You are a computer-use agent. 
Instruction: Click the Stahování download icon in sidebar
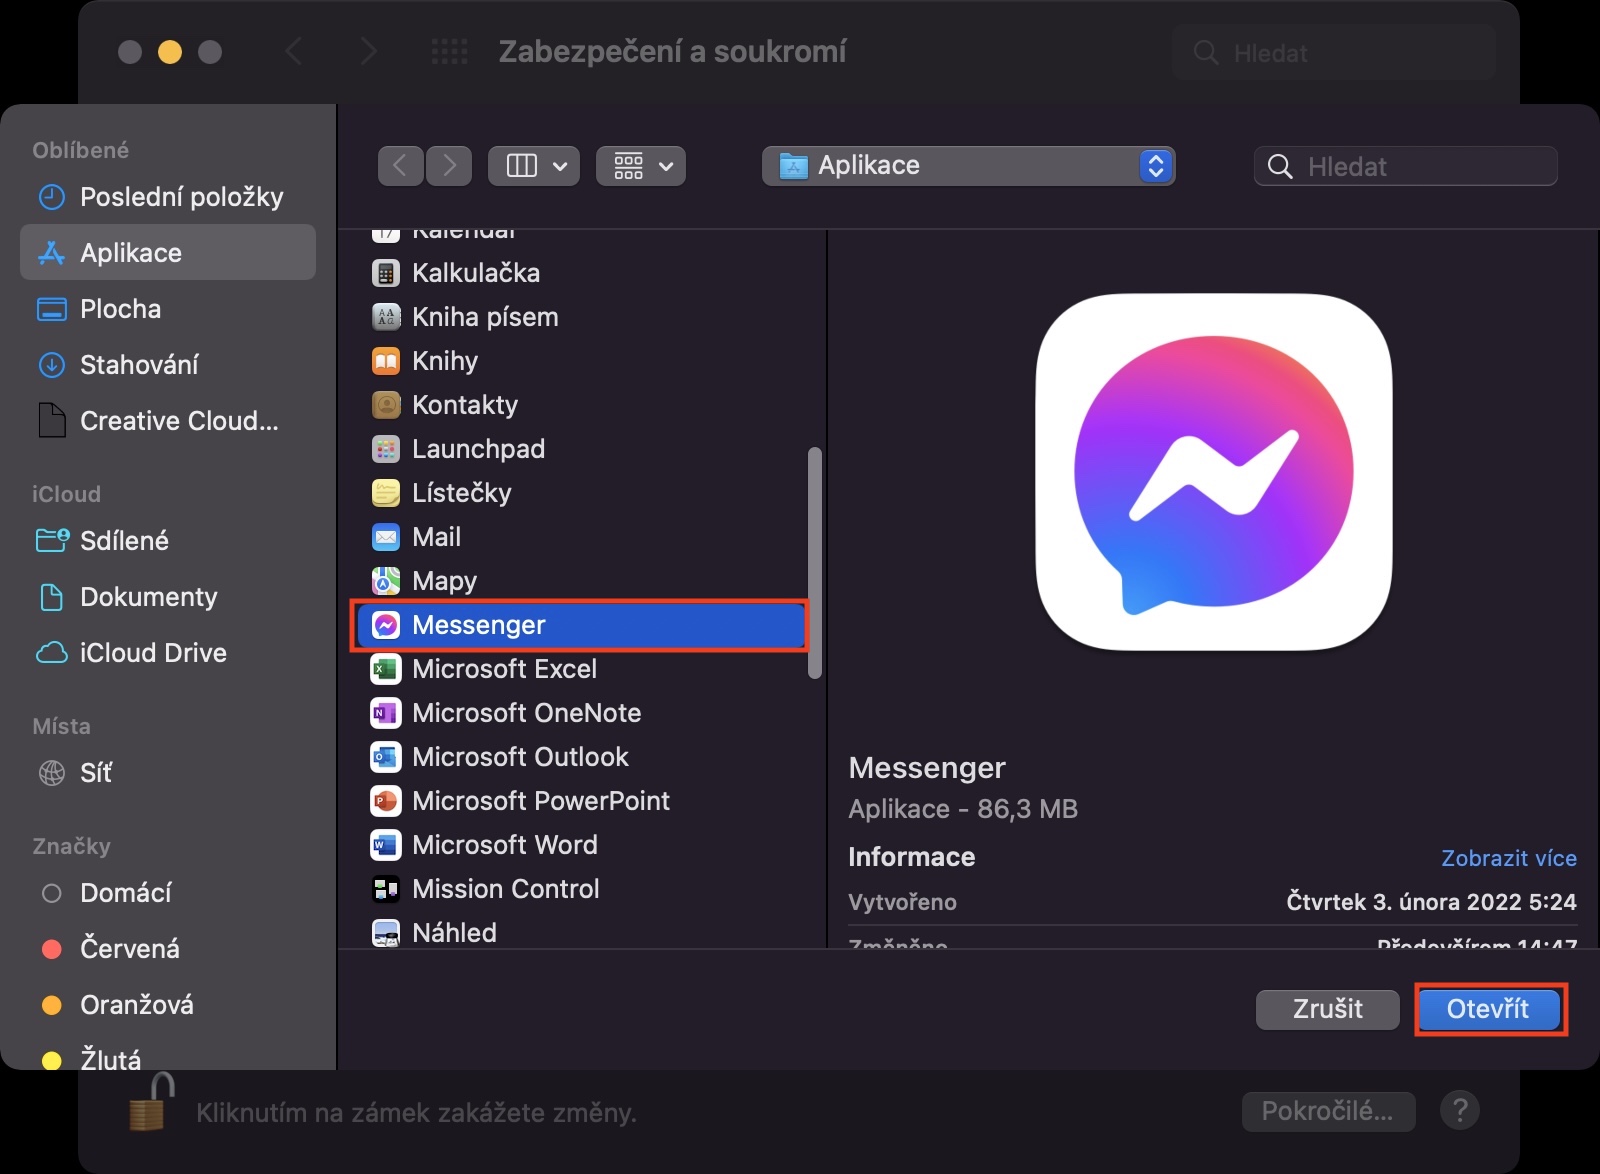[51, 365]
